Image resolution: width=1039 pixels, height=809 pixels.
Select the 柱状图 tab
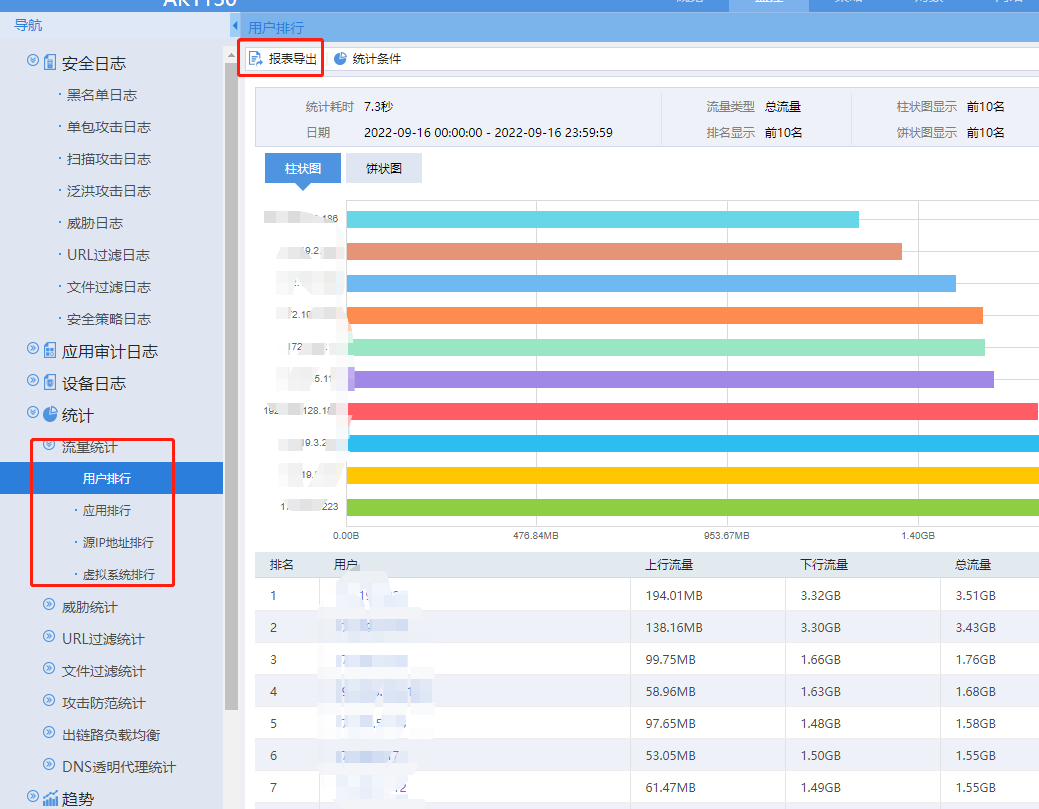[x=302, y=169]
